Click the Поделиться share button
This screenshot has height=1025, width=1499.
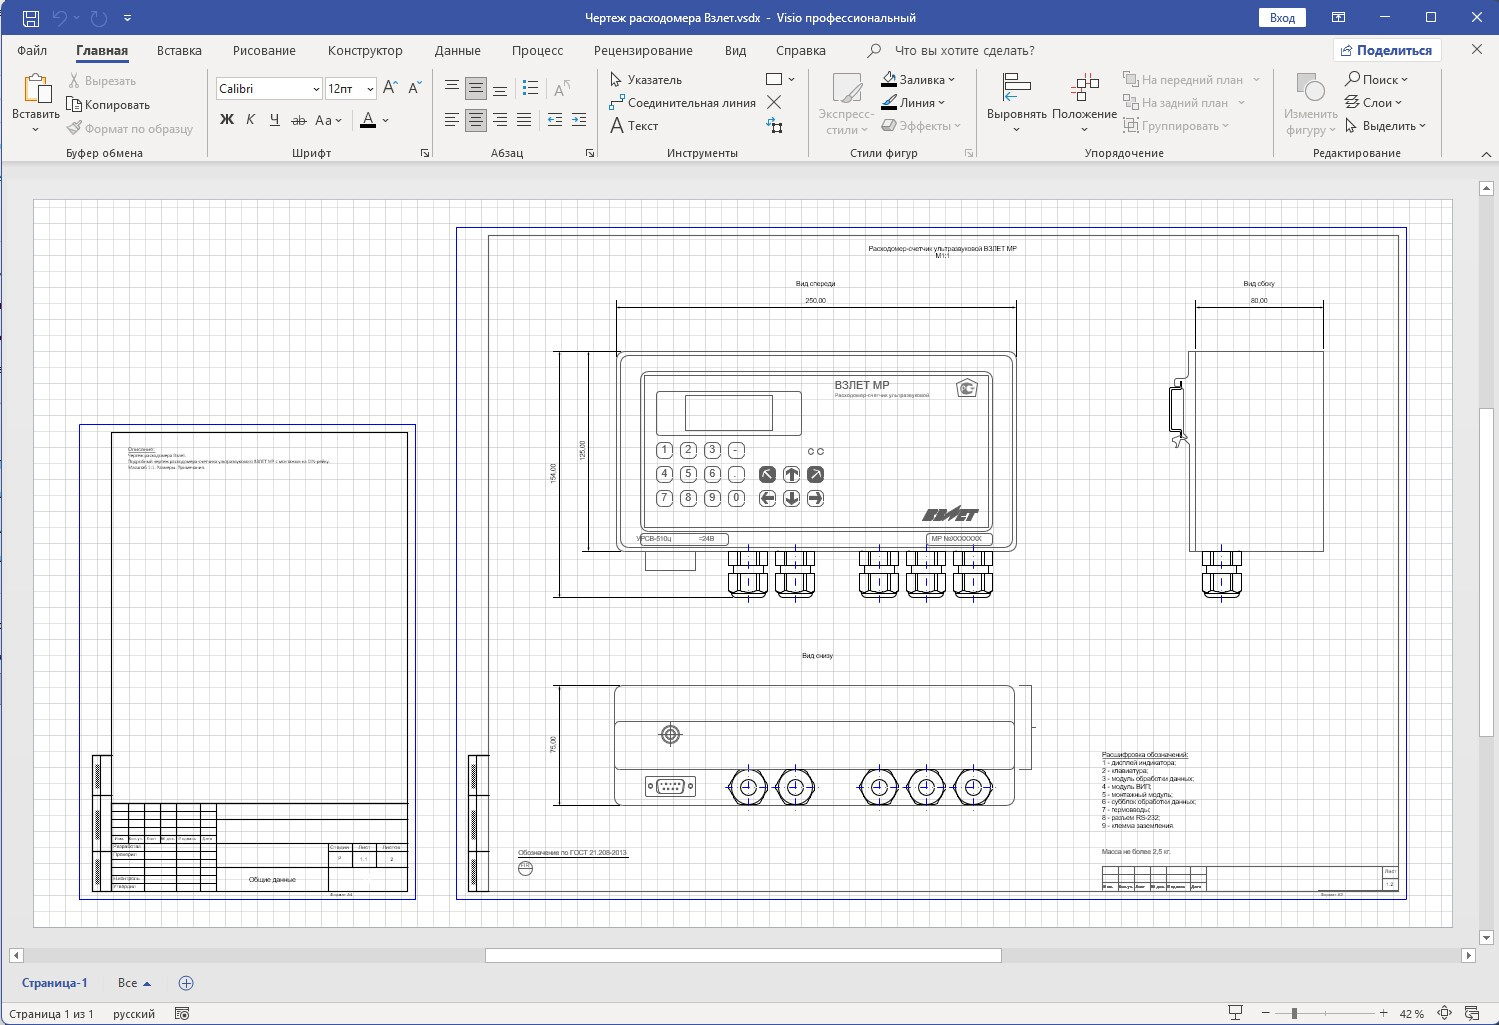(x=1387, y=51)
